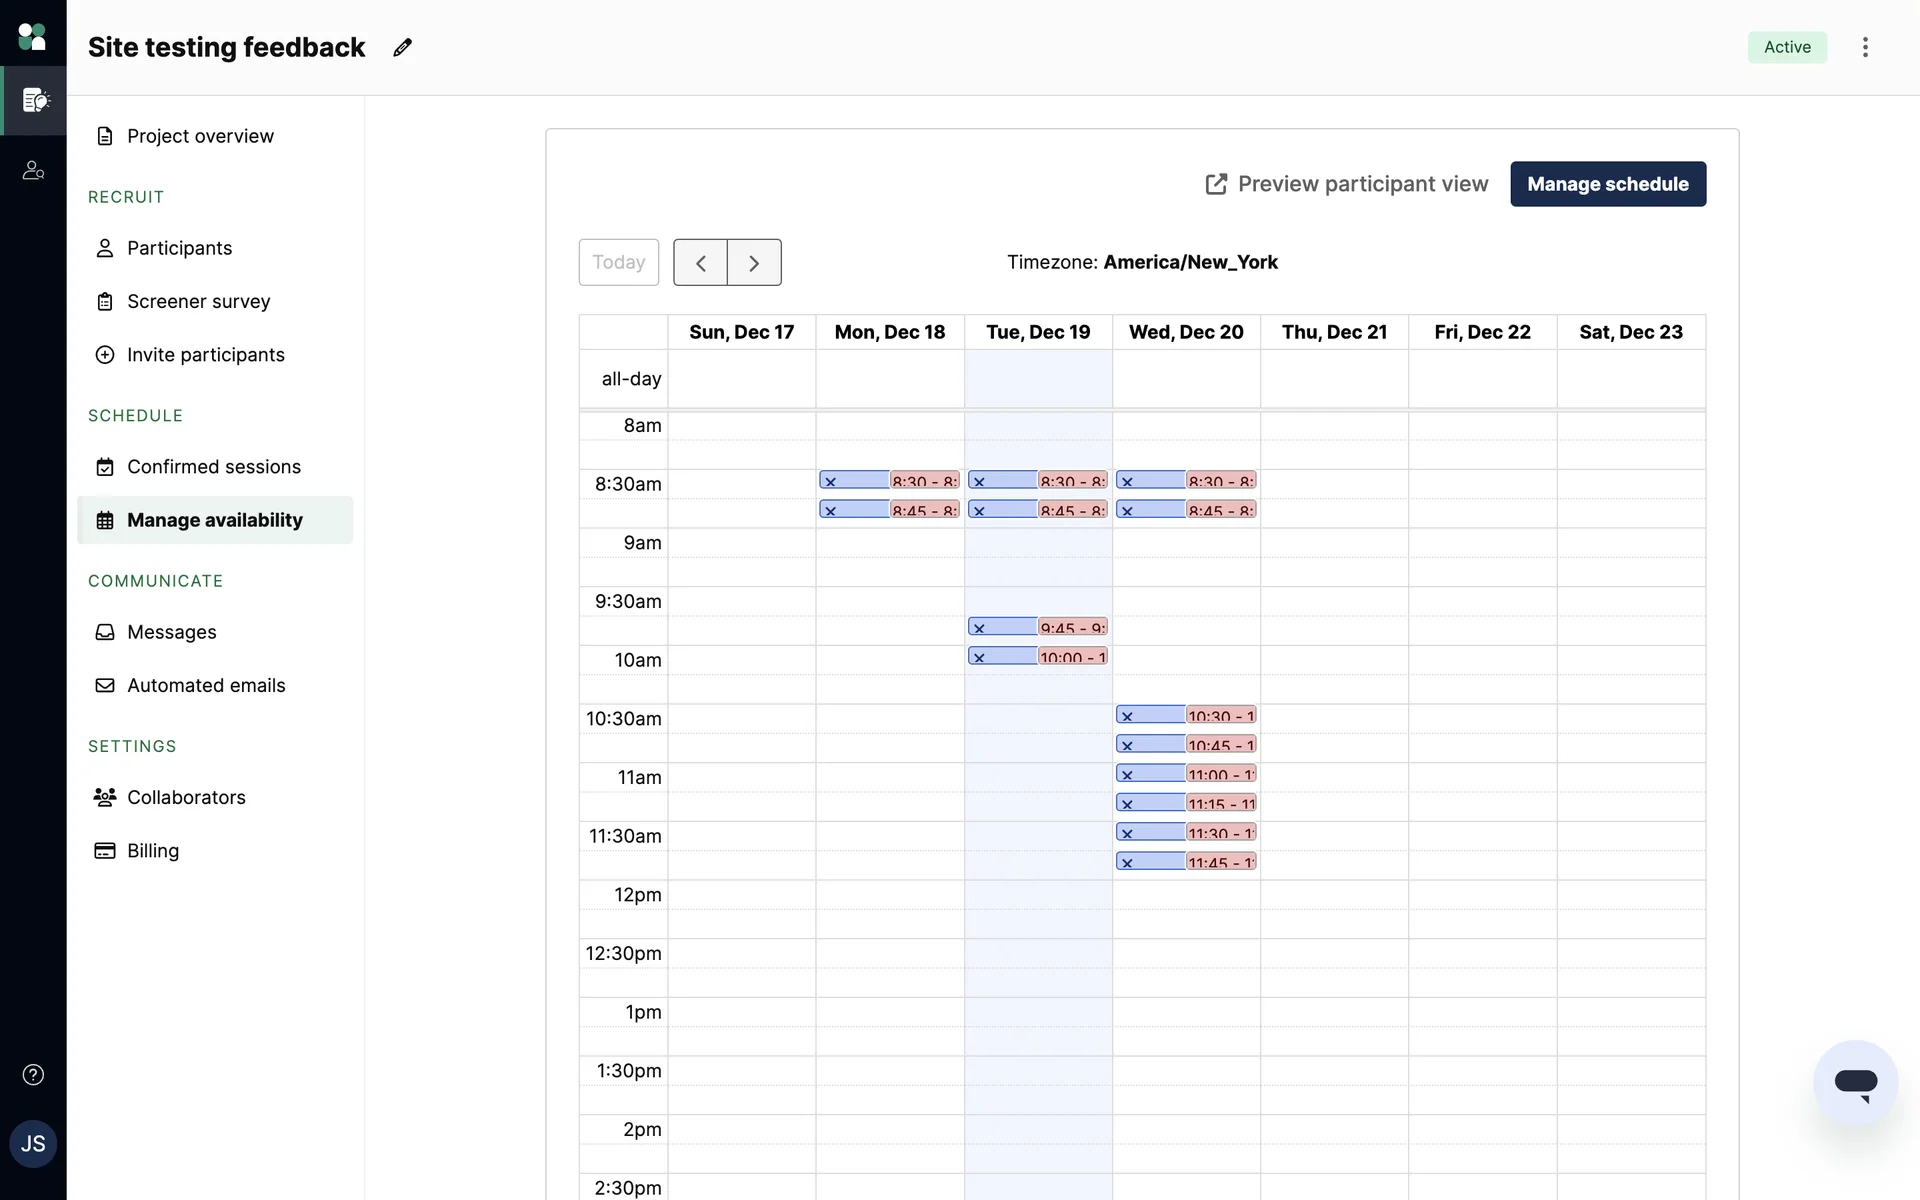
Task: Open the chat support bubble
Action: coord(1855,1083)
